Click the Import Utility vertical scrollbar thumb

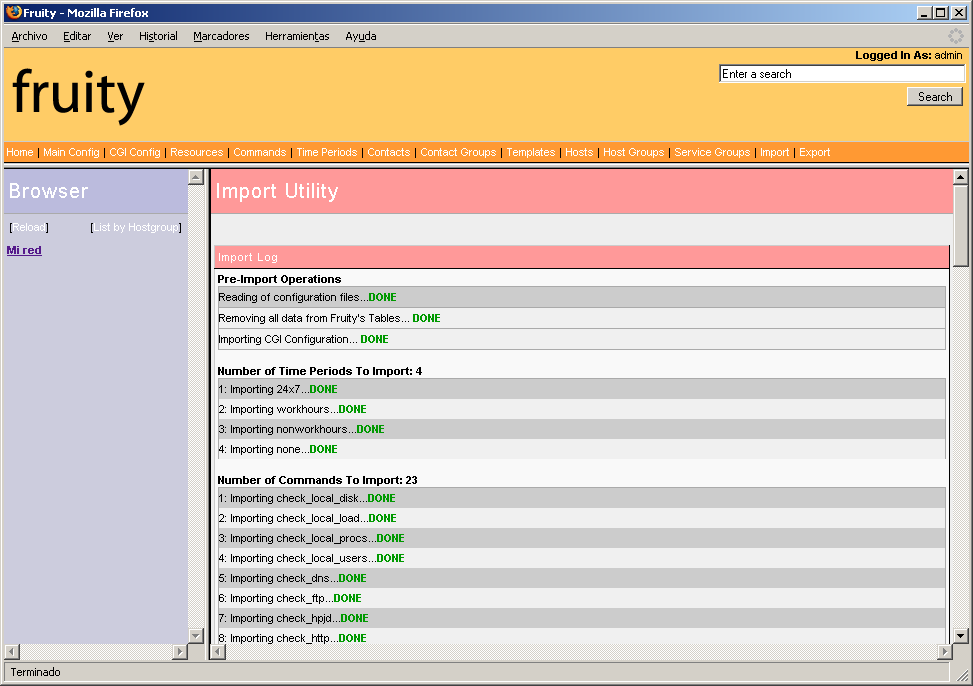961,226
